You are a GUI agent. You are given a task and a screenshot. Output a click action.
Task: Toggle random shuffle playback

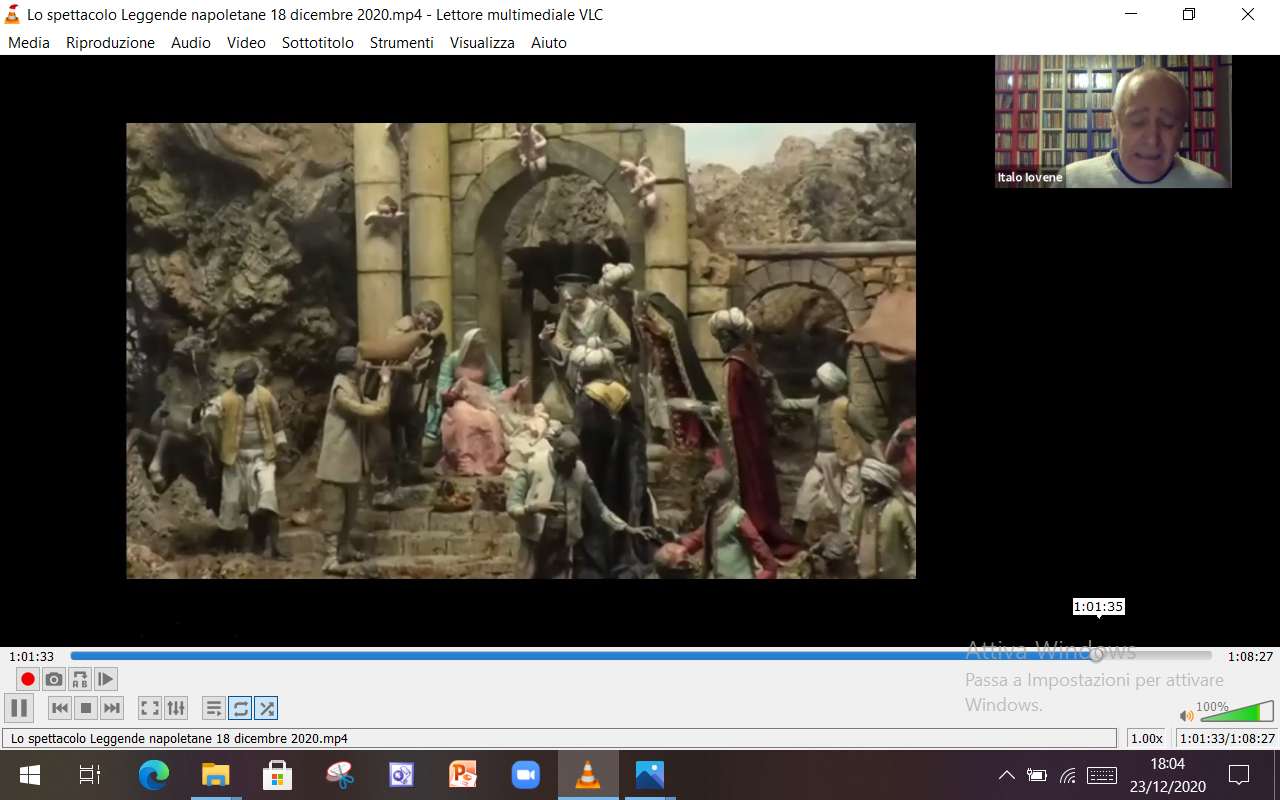(x=266, y=708)
